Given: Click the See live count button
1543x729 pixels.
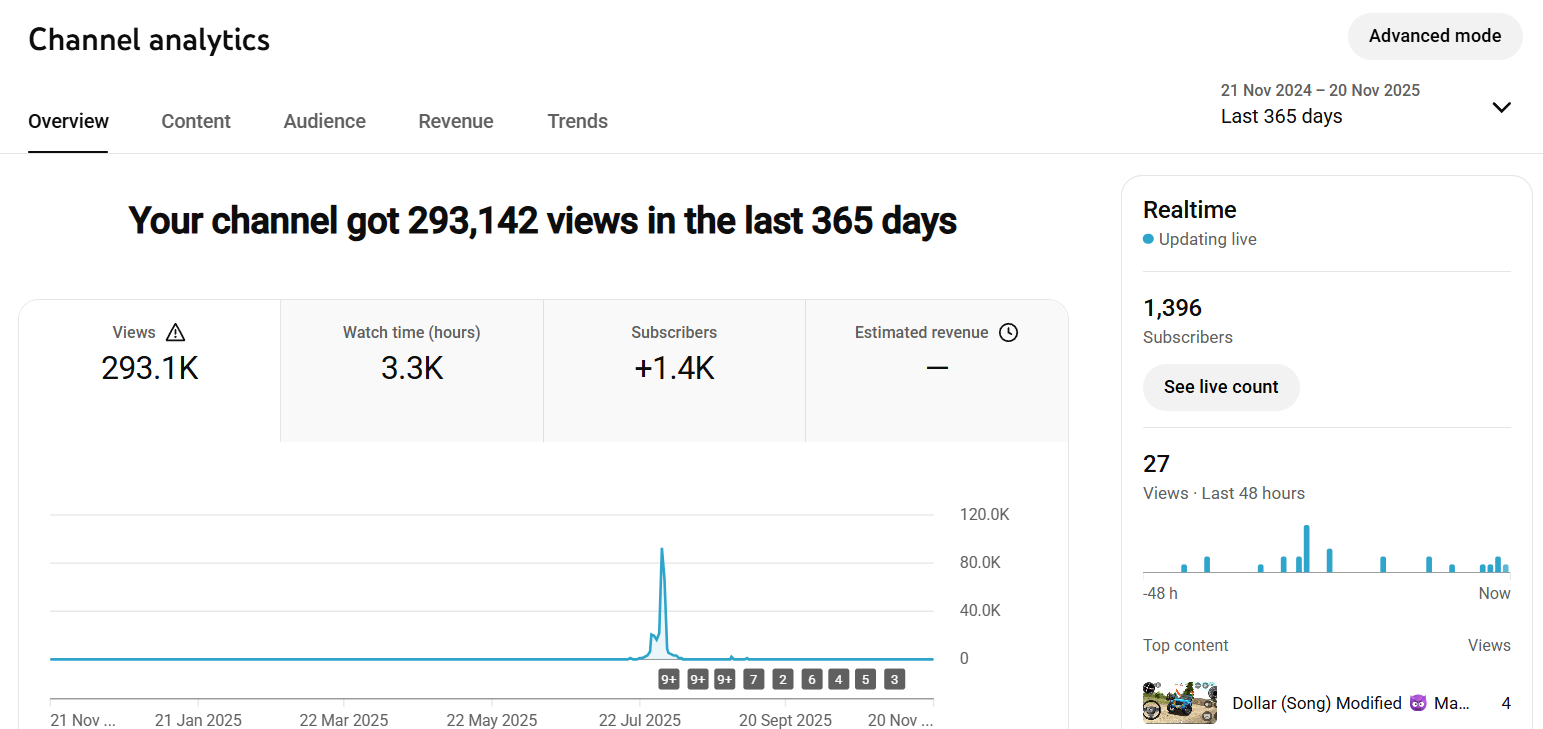Looking at the screenshot, I should pyautogui.click(x=1221, y=387).
